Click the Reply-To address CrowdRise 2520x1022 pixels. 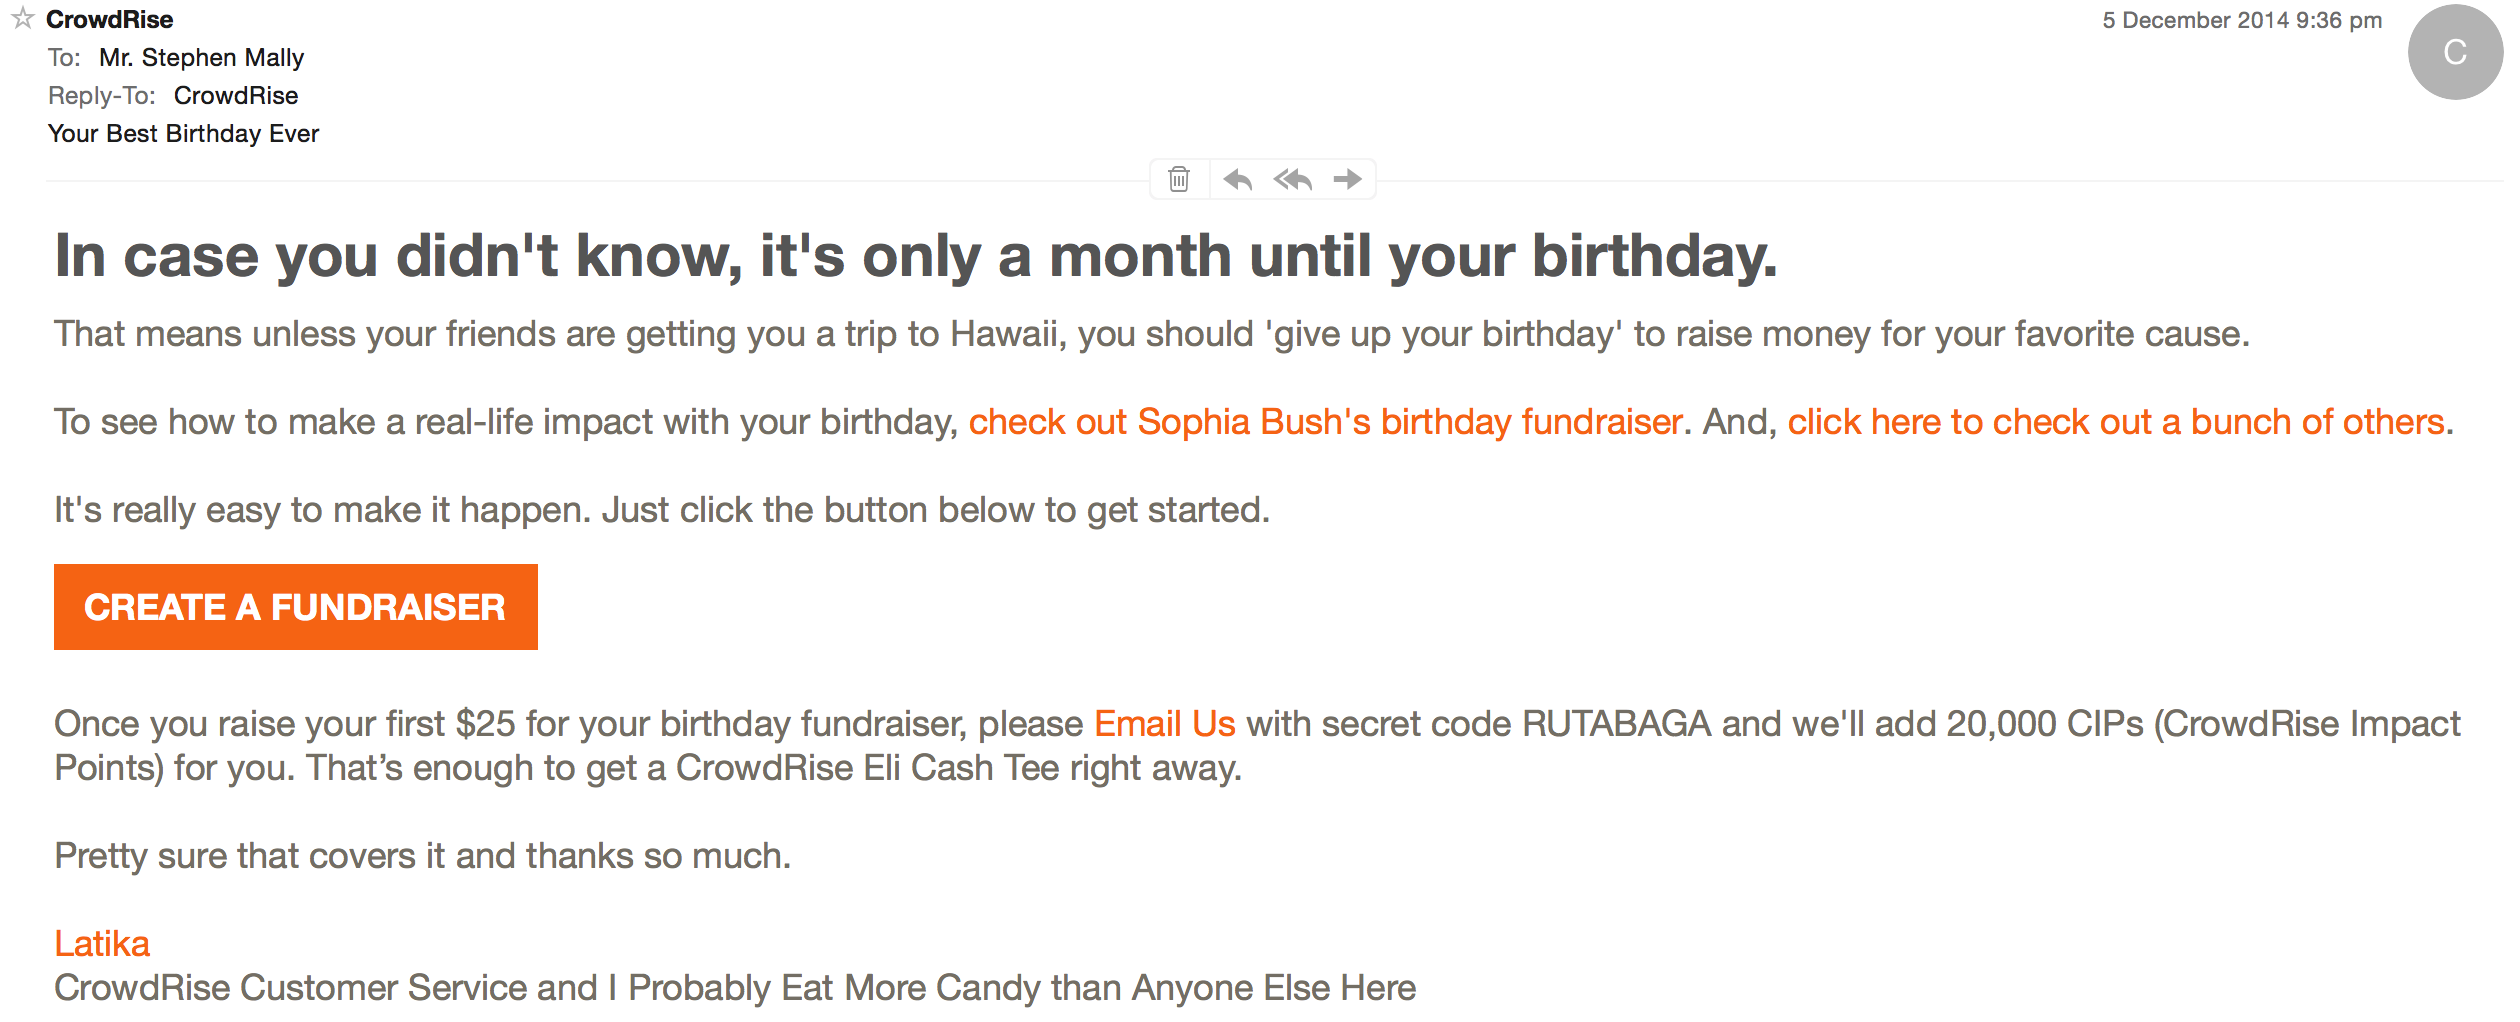point(236,96)
